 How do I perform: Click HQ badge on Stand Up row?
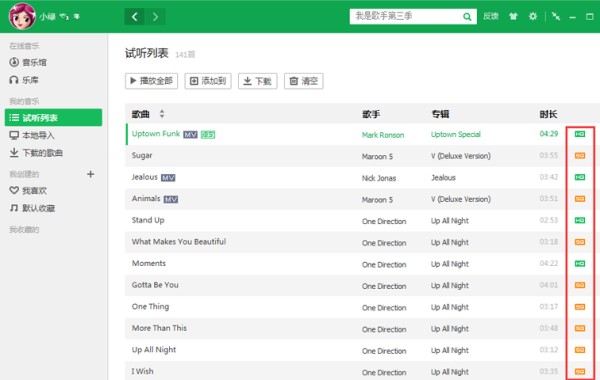[x=580, y=220]
